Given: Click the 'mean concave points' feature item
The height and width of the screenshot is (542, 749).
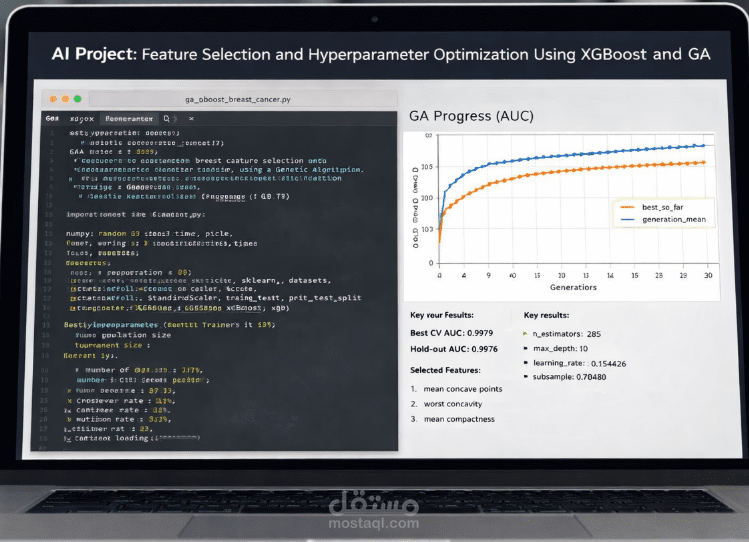Looking at the screenshot, I should [x=457, y=389].
